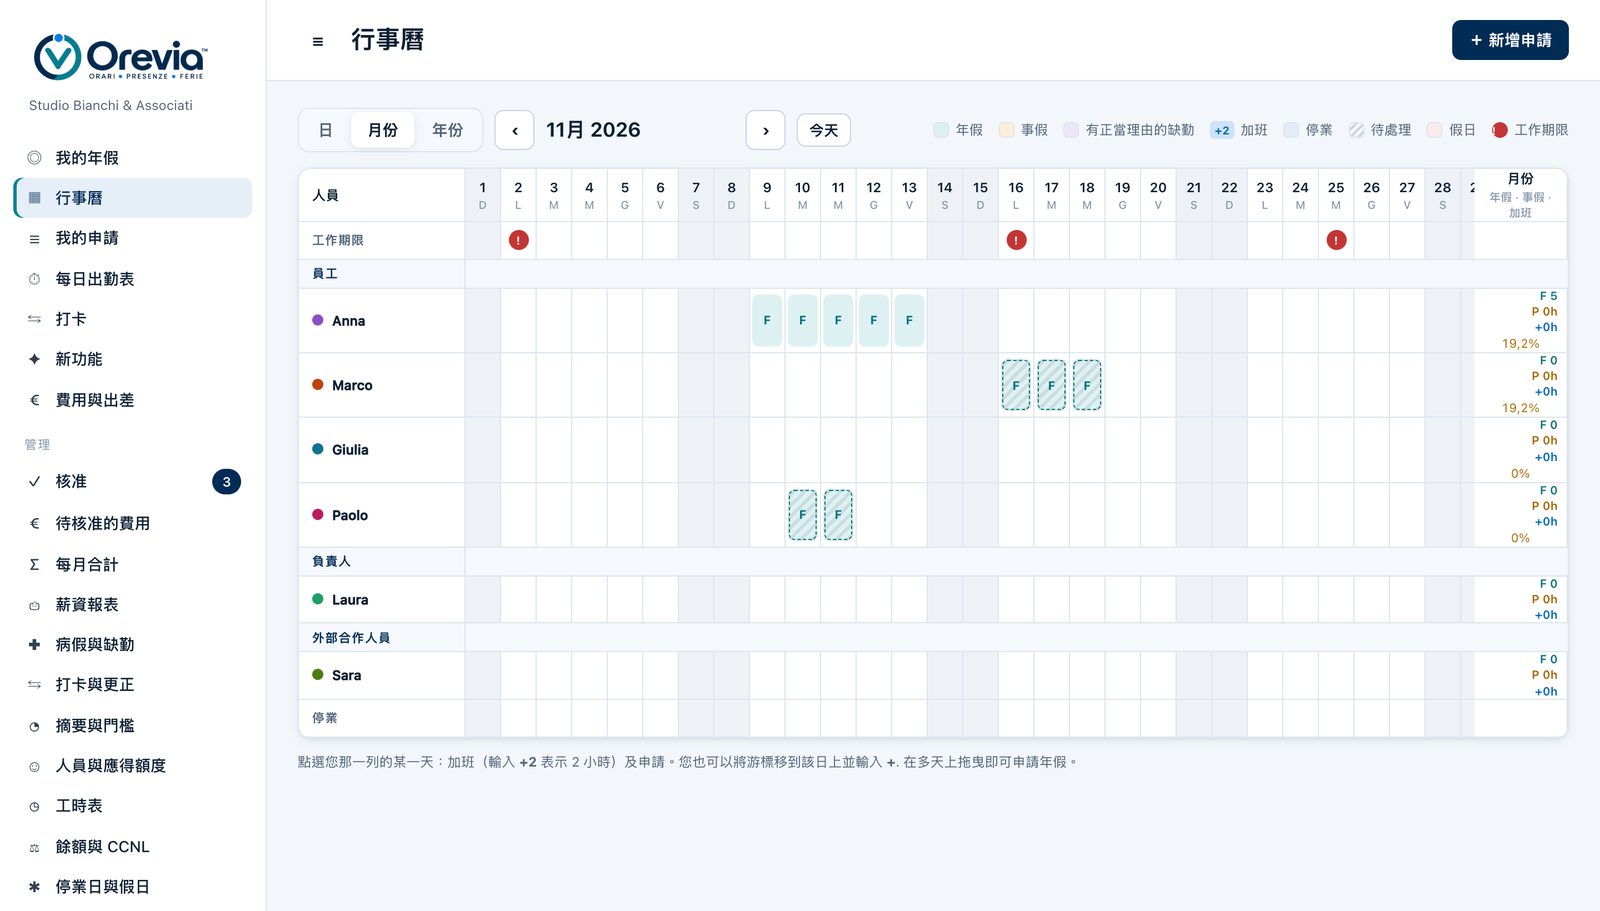1600x911 pixels.
Task: Click the badge showing 3 pending approvals
Action: 227,482
